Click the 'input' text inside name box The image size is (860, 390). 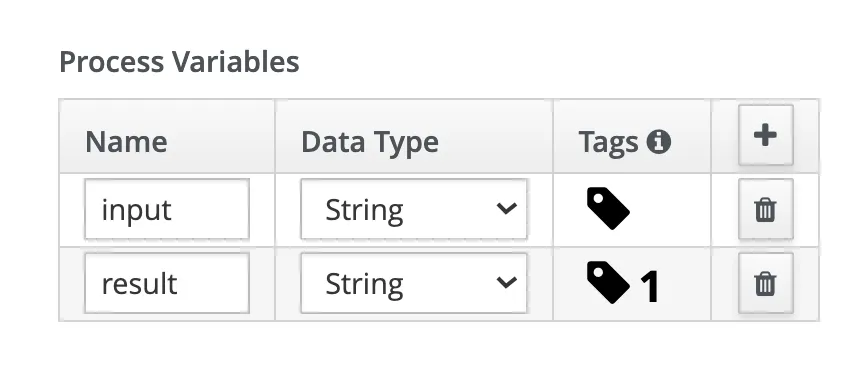coord(136,211)
